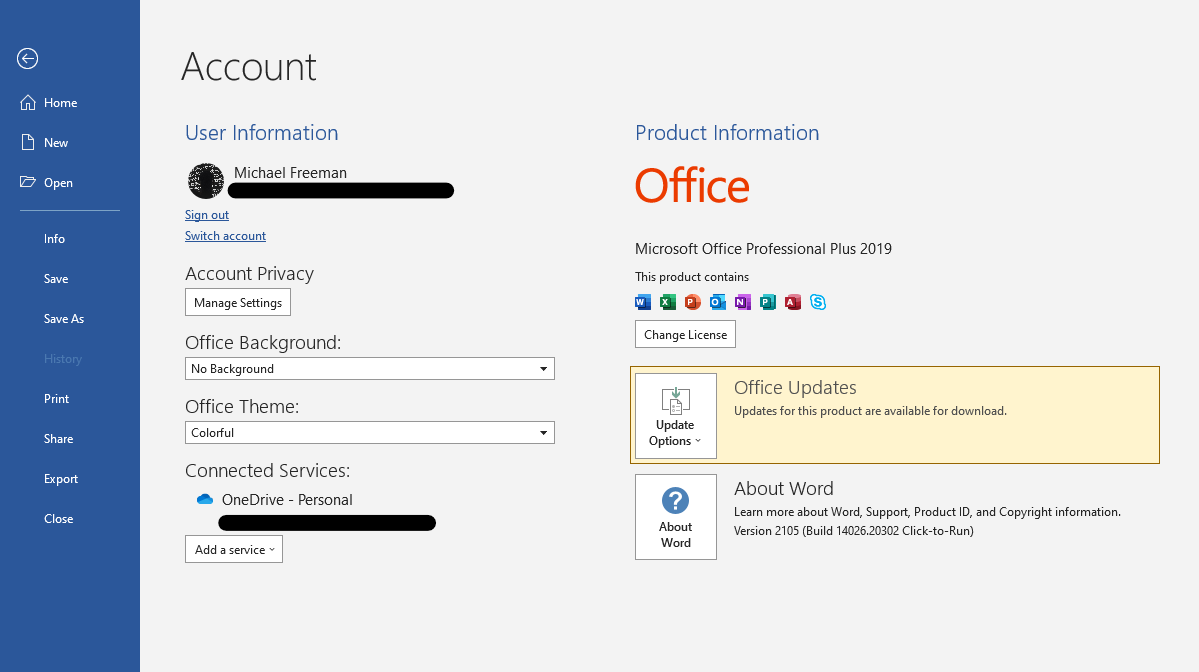Click the OneNote app icon
This screenshot has width=1199, height=672.
[x=743, y=302]
